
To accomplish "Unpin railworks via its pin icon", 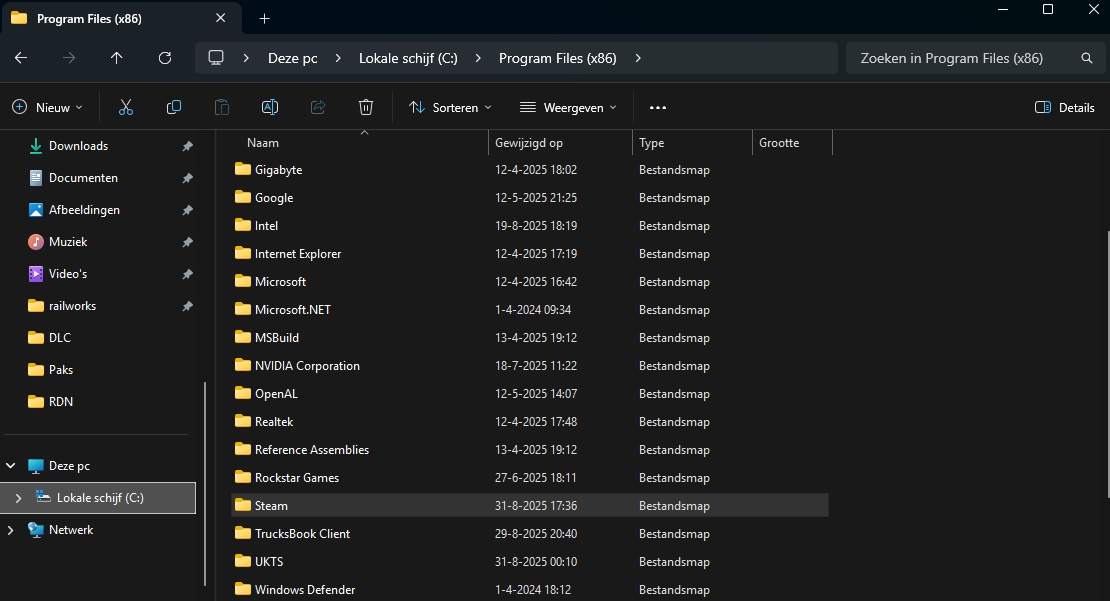I will click(188, 306).
